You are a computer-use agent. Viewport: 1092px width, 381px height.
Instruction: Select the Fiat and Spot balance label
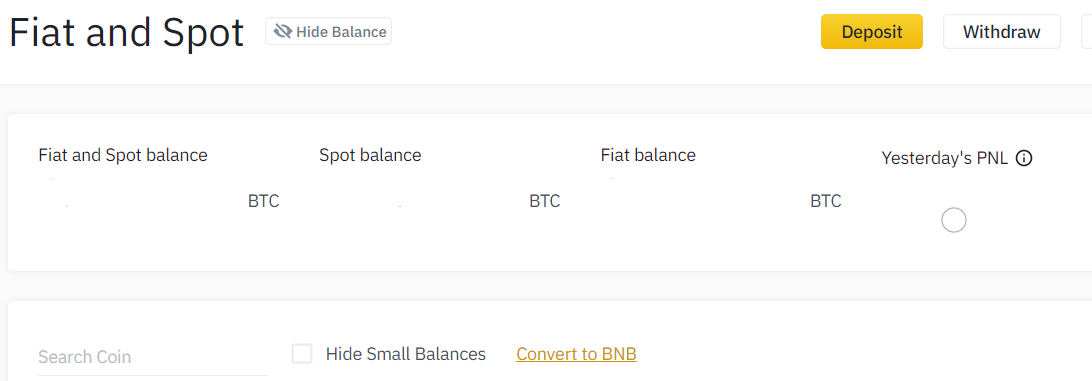pyautogui.click(x=123, y=155)
